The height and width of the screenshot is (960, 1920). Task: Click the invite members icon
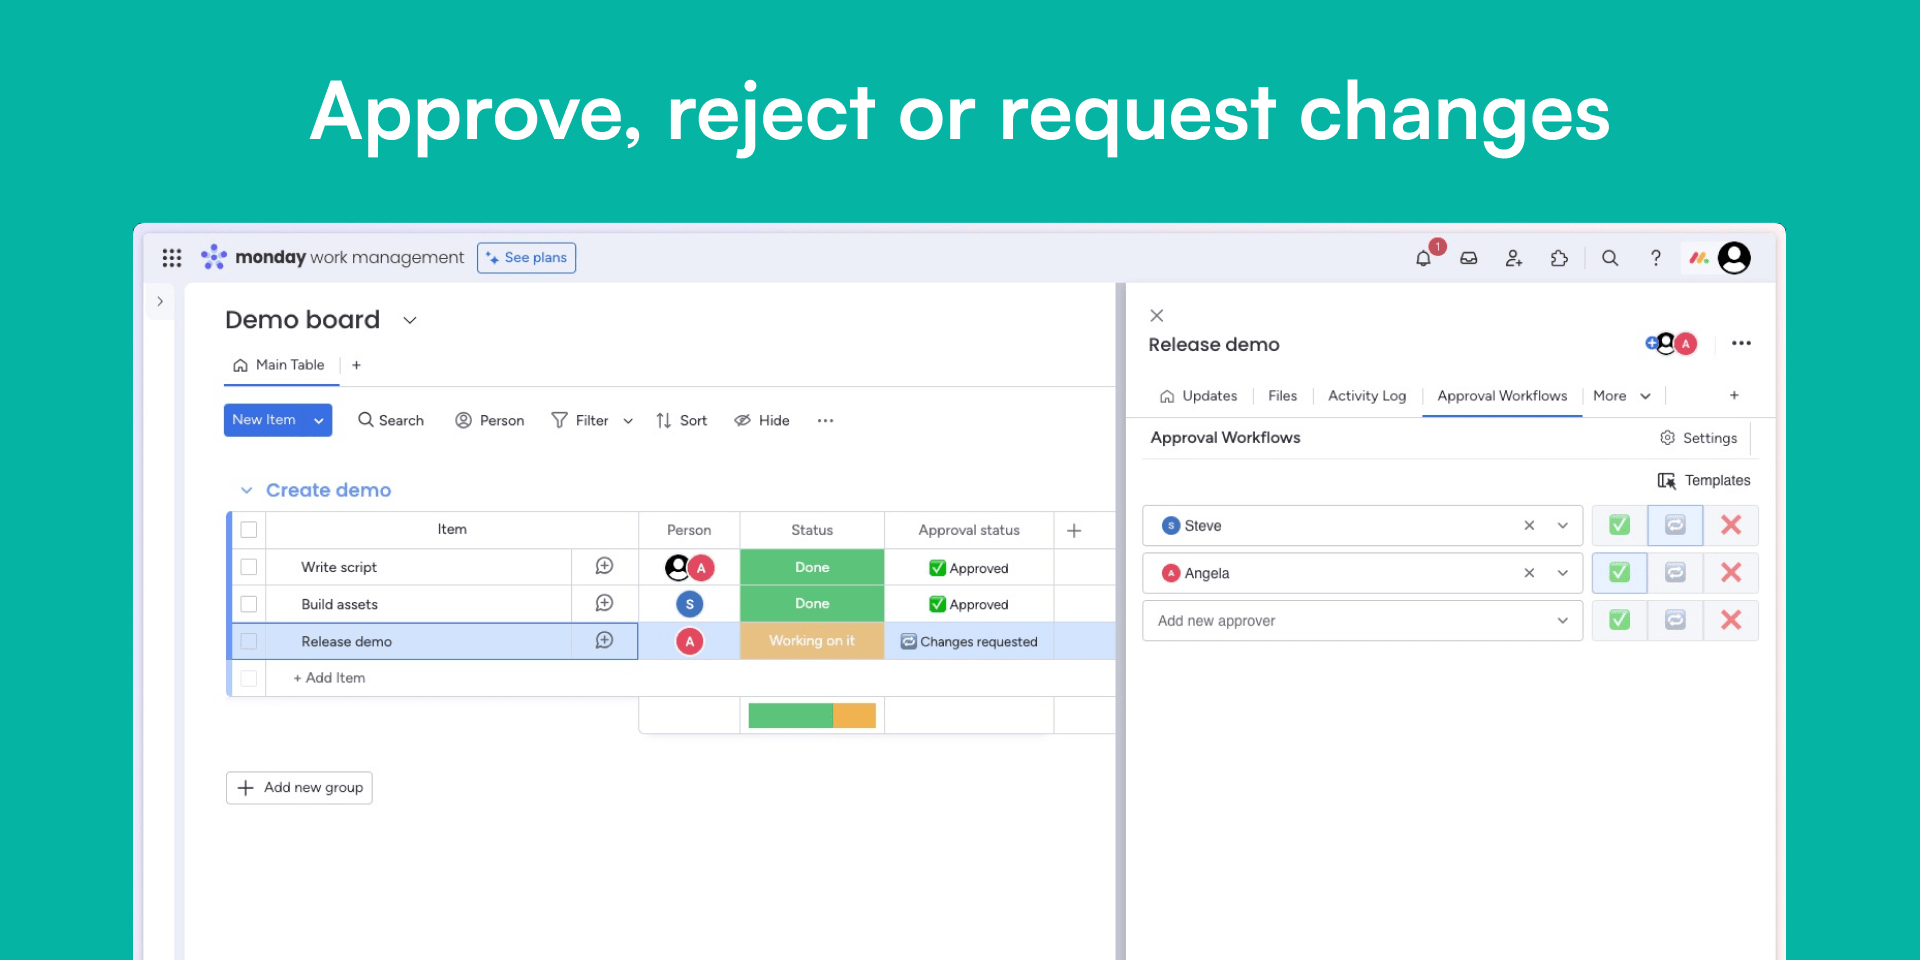point(1514,258)
